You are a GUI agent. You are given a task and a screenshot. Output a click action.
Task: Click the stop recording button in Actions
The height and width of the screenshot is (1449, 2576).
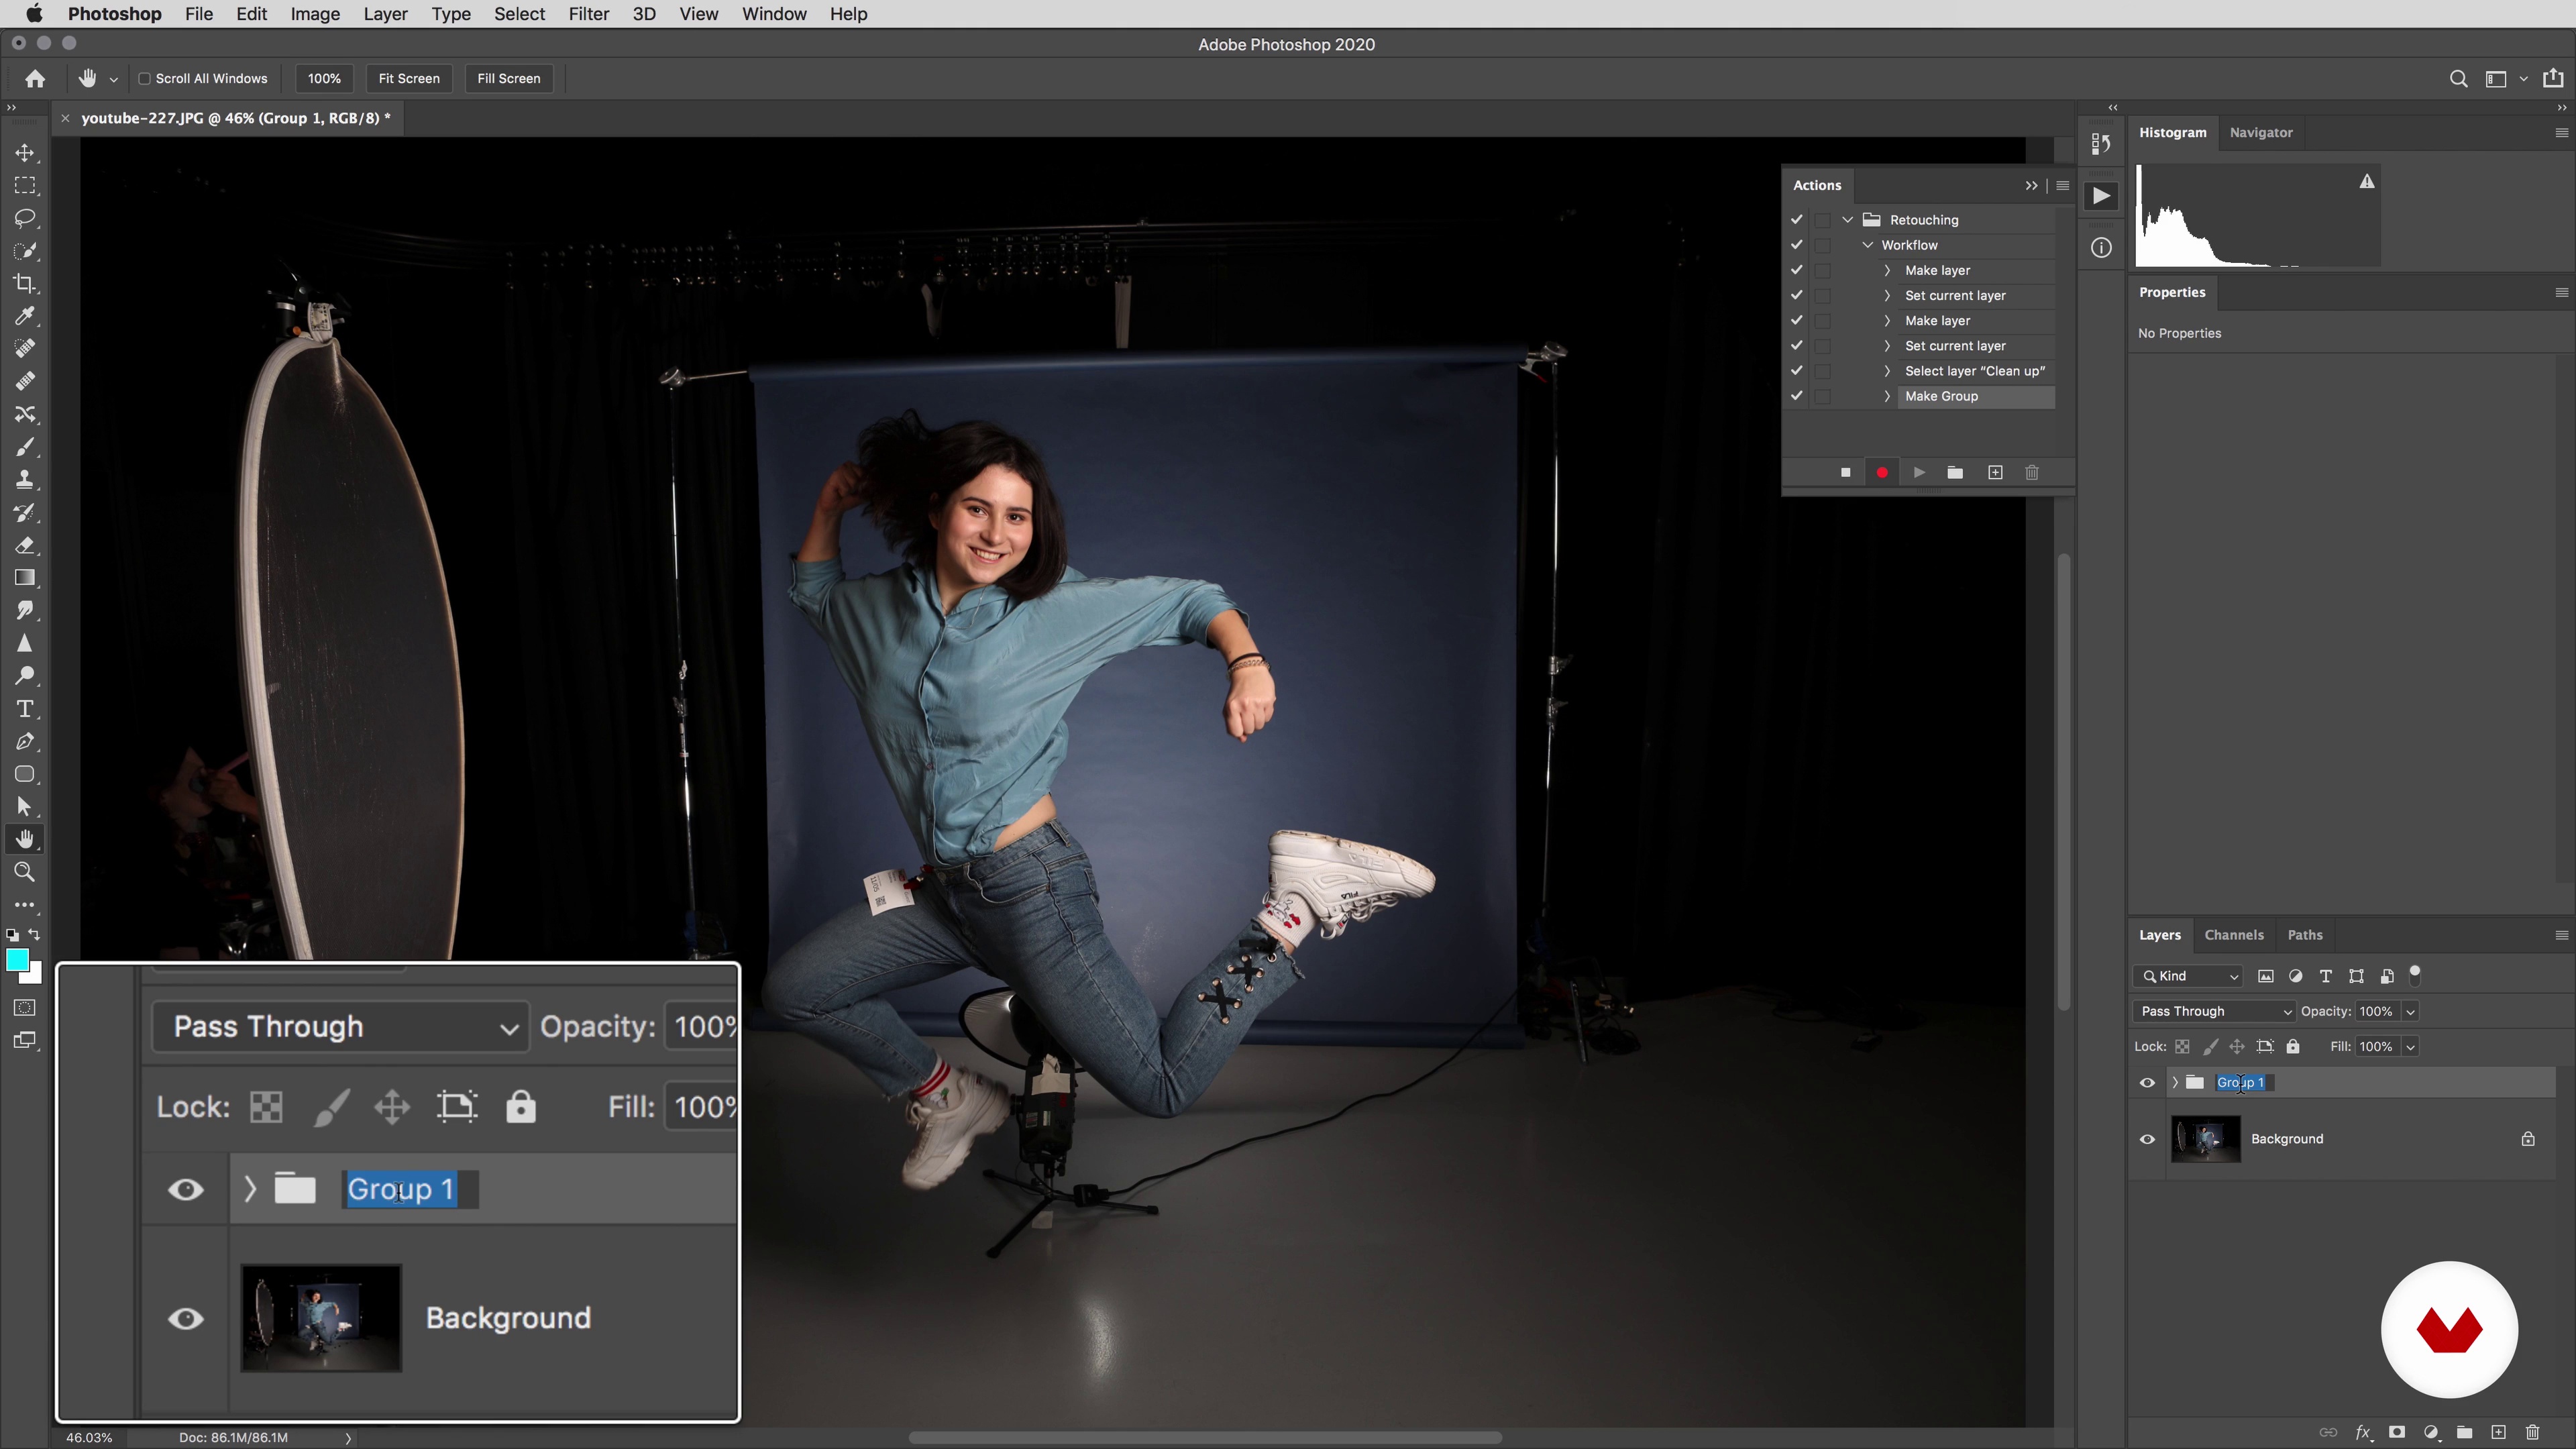[x=1846, y=472]
